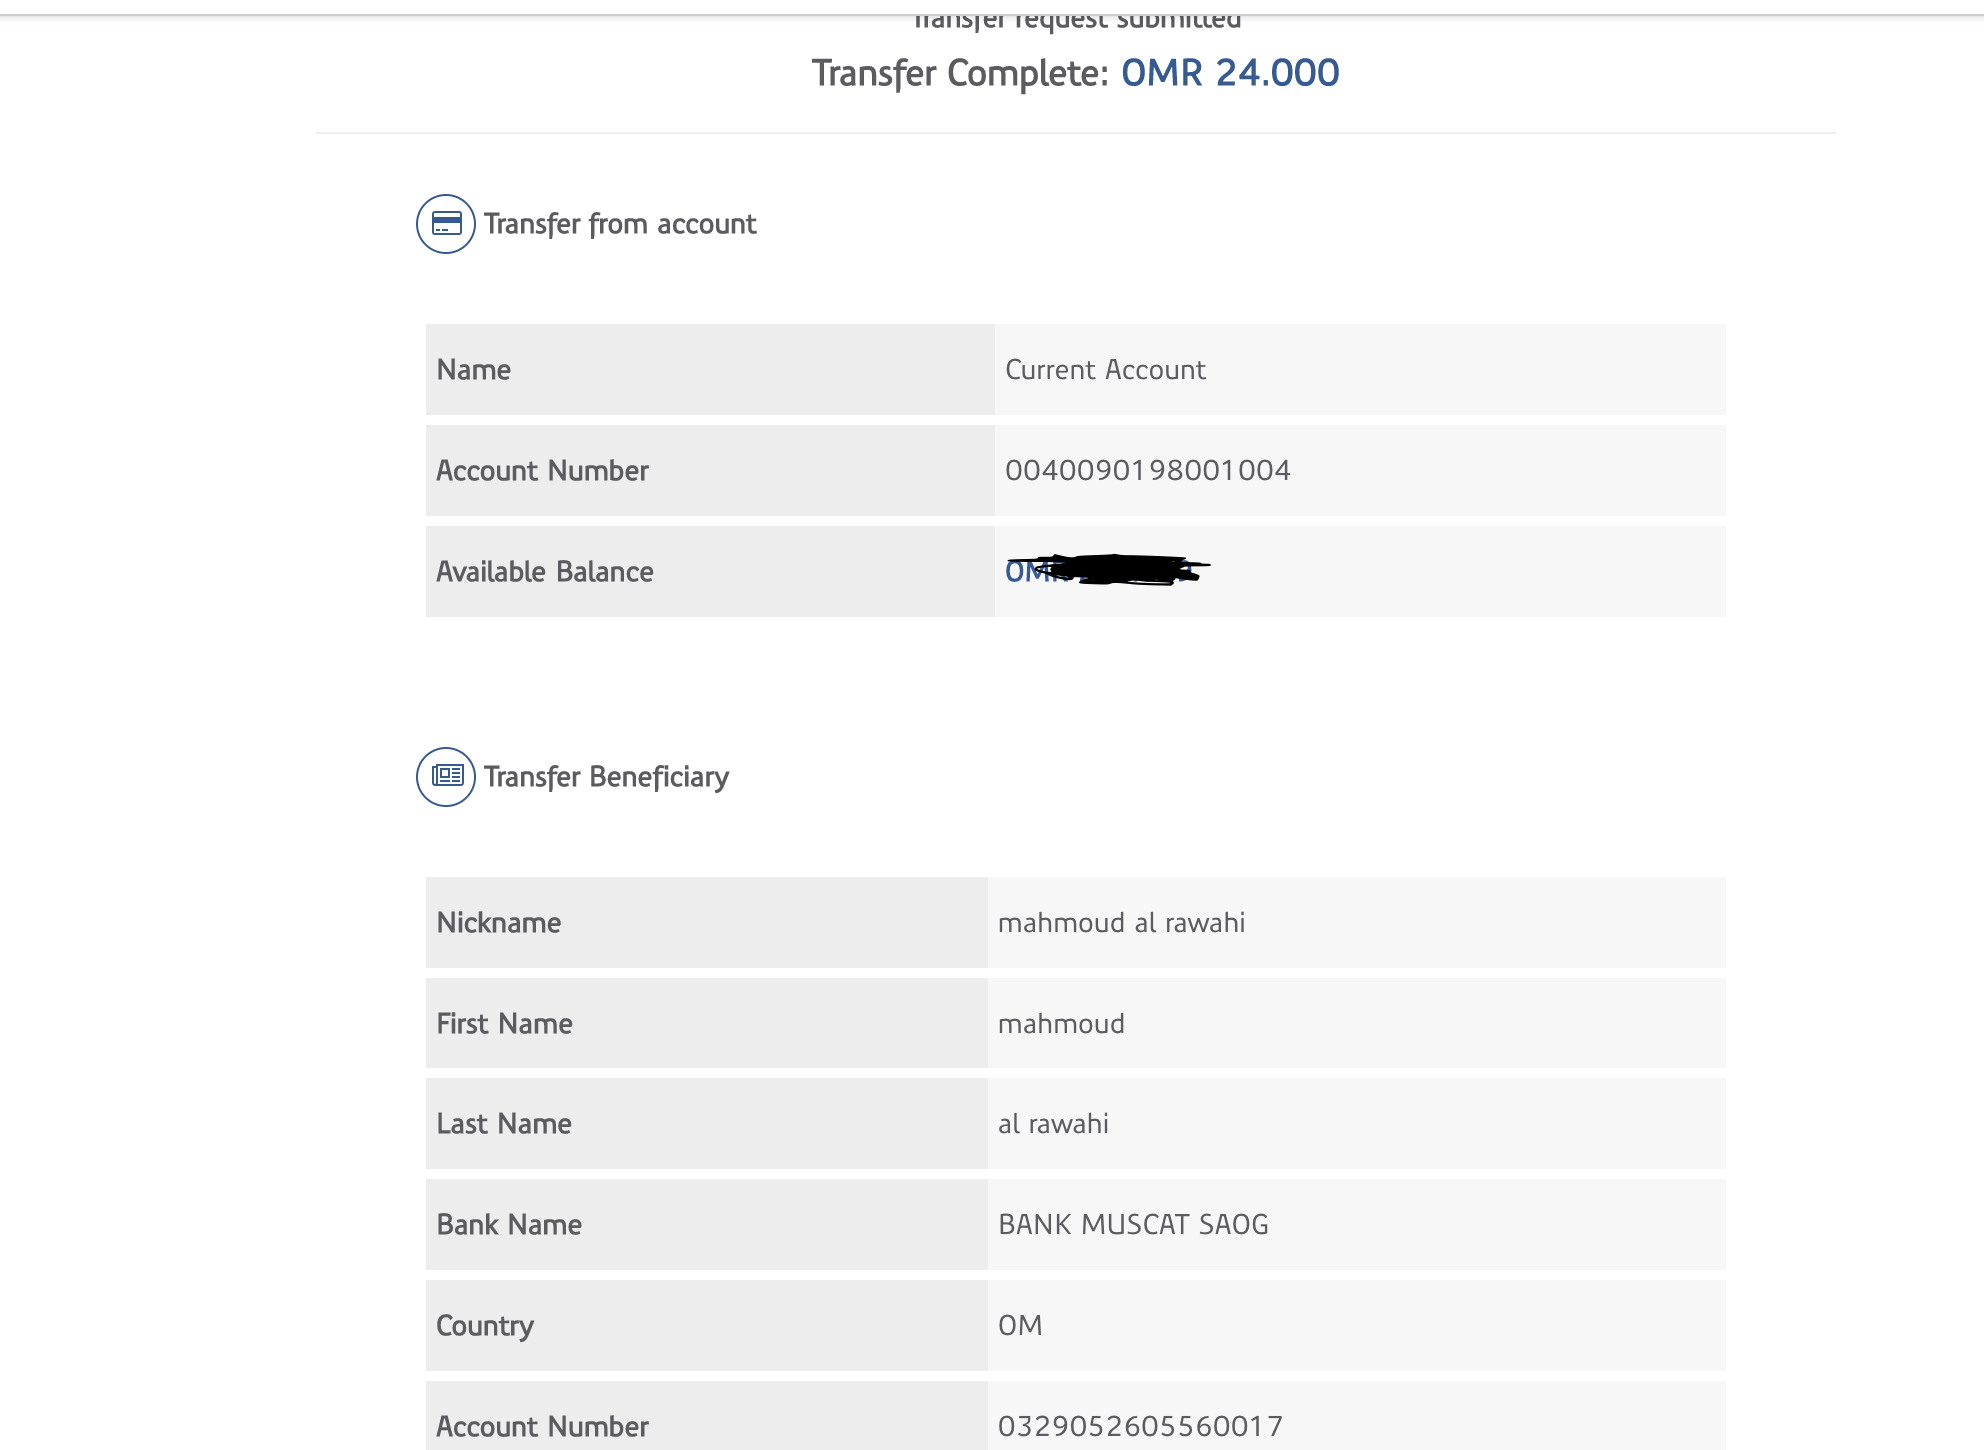Click the credit card icon beside Transfer from account
Image resolution: width=1984 pixels, height=1450 pixels.
point(446,224)
